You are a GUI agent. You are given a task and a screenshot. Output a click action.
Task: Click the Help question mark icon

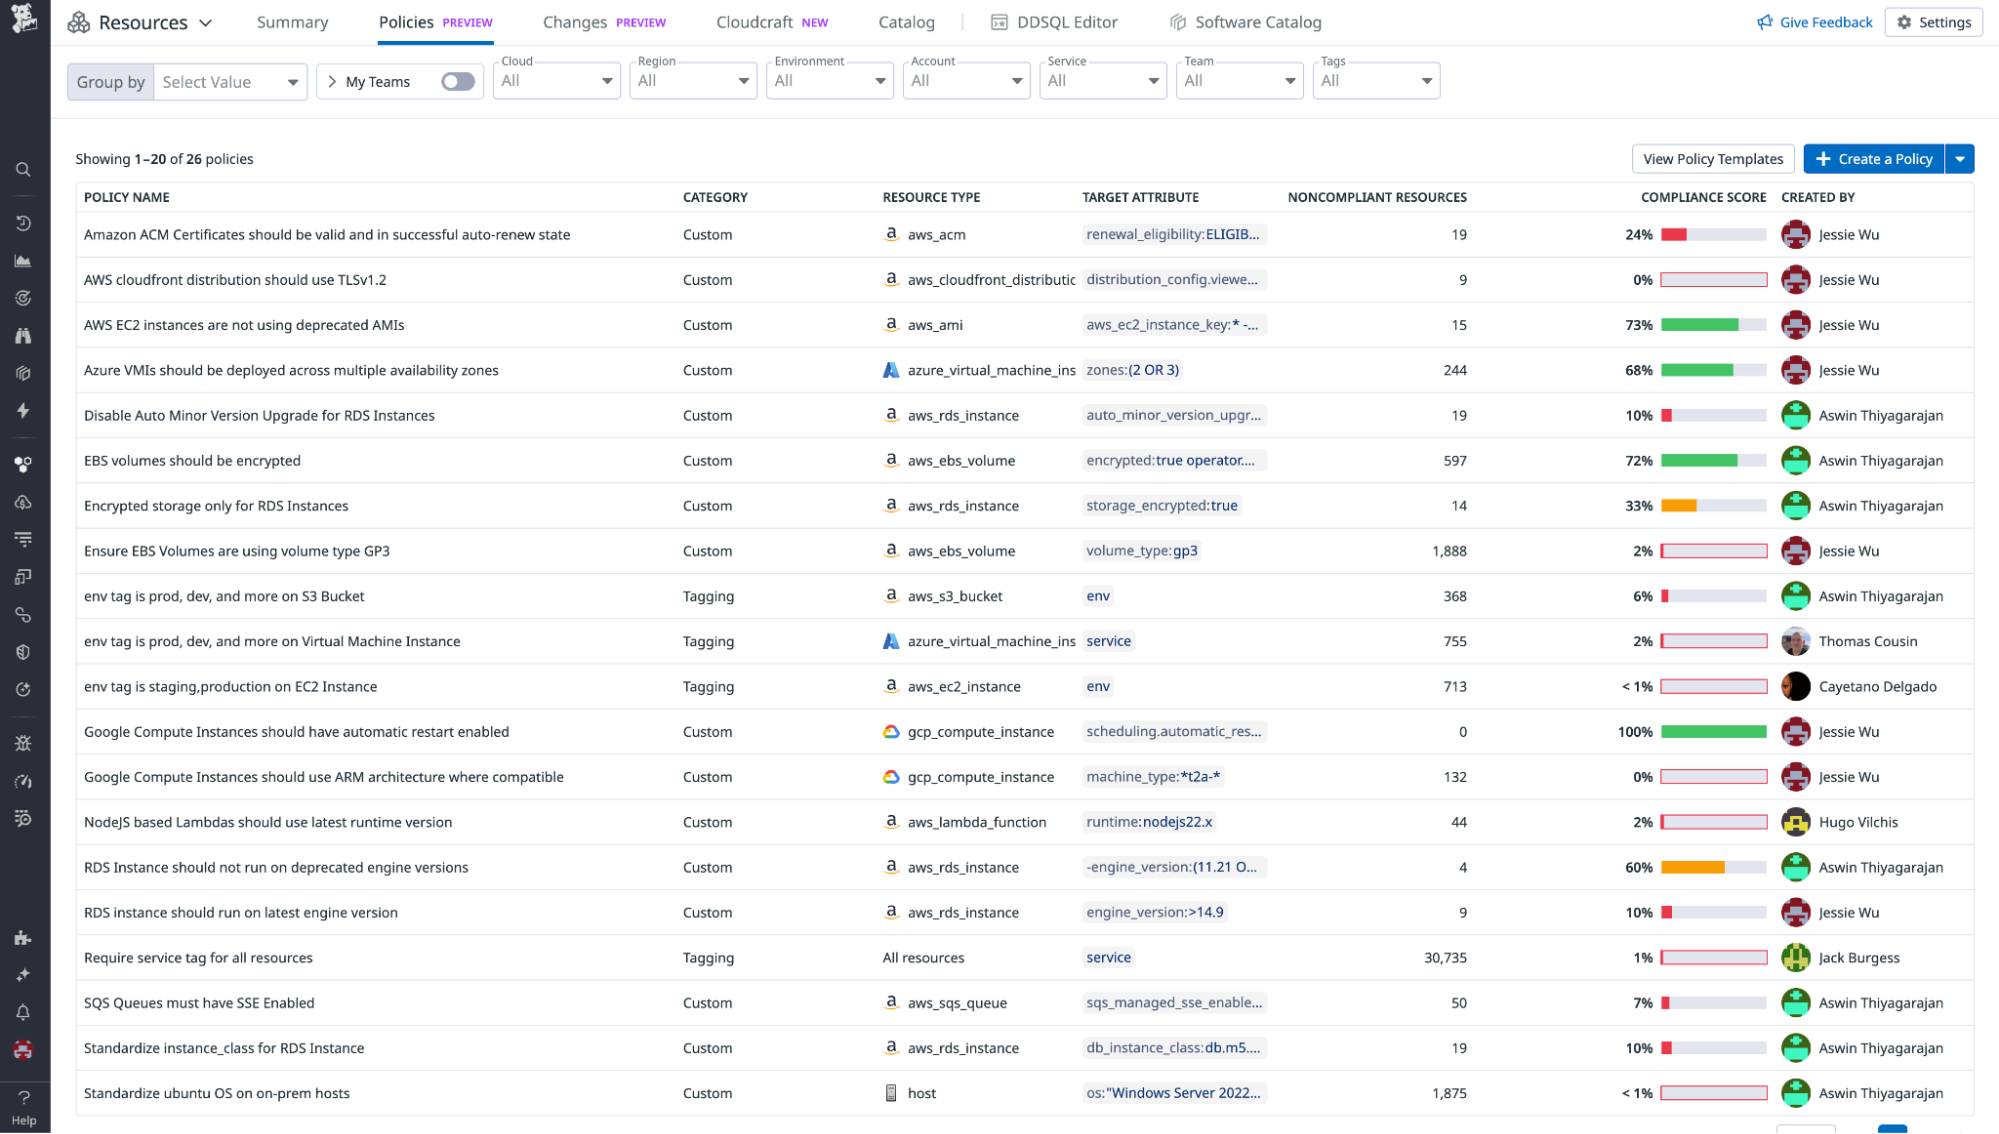[x=24, y=1098]
